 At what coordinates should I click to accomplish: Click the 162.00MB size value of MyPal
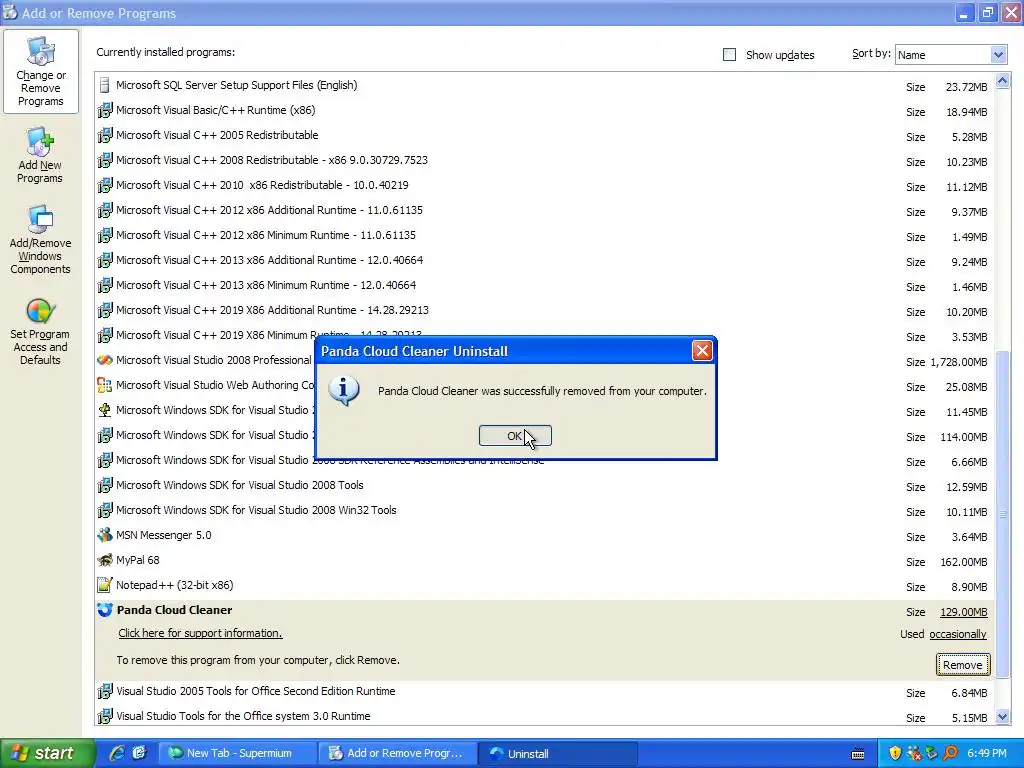click(963, 562)
